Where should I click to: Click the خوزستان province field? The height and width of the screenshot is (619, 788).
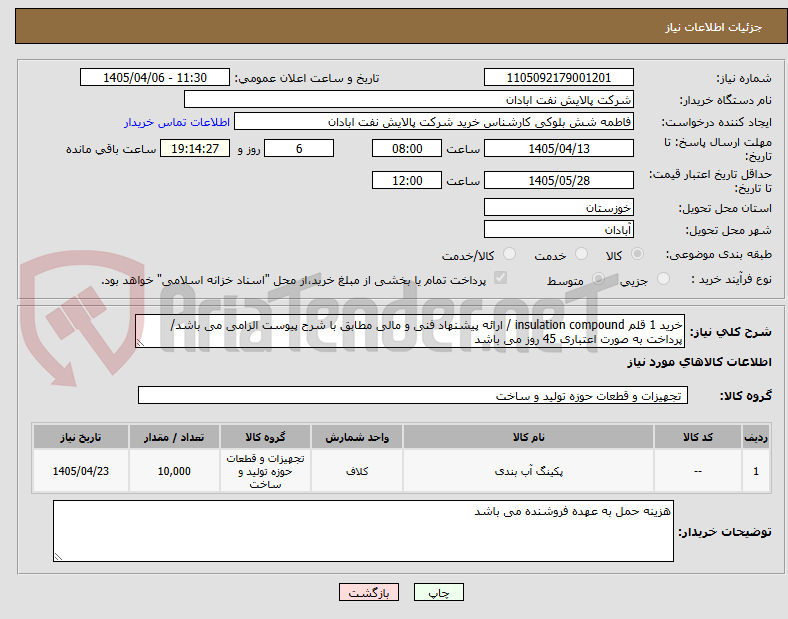(x=558, y=208)
